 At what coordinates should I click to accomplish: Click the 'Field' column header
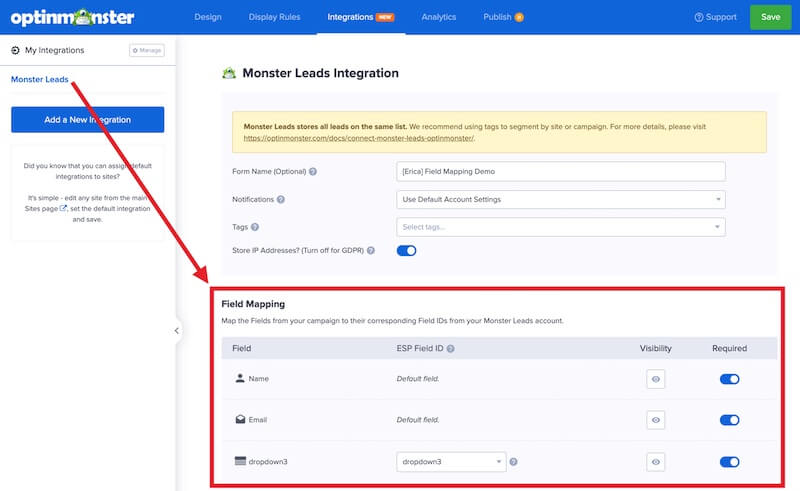click(241, 349)
